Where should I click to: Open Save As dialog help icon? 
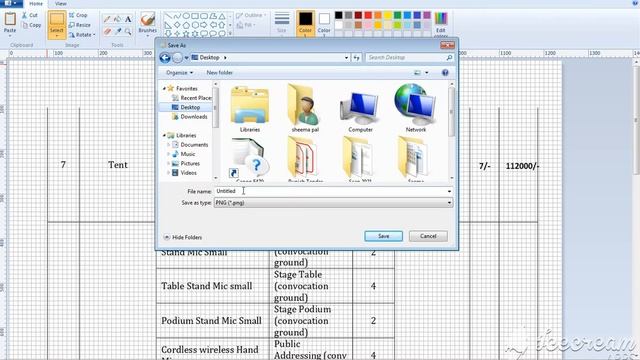click(445, 73)
